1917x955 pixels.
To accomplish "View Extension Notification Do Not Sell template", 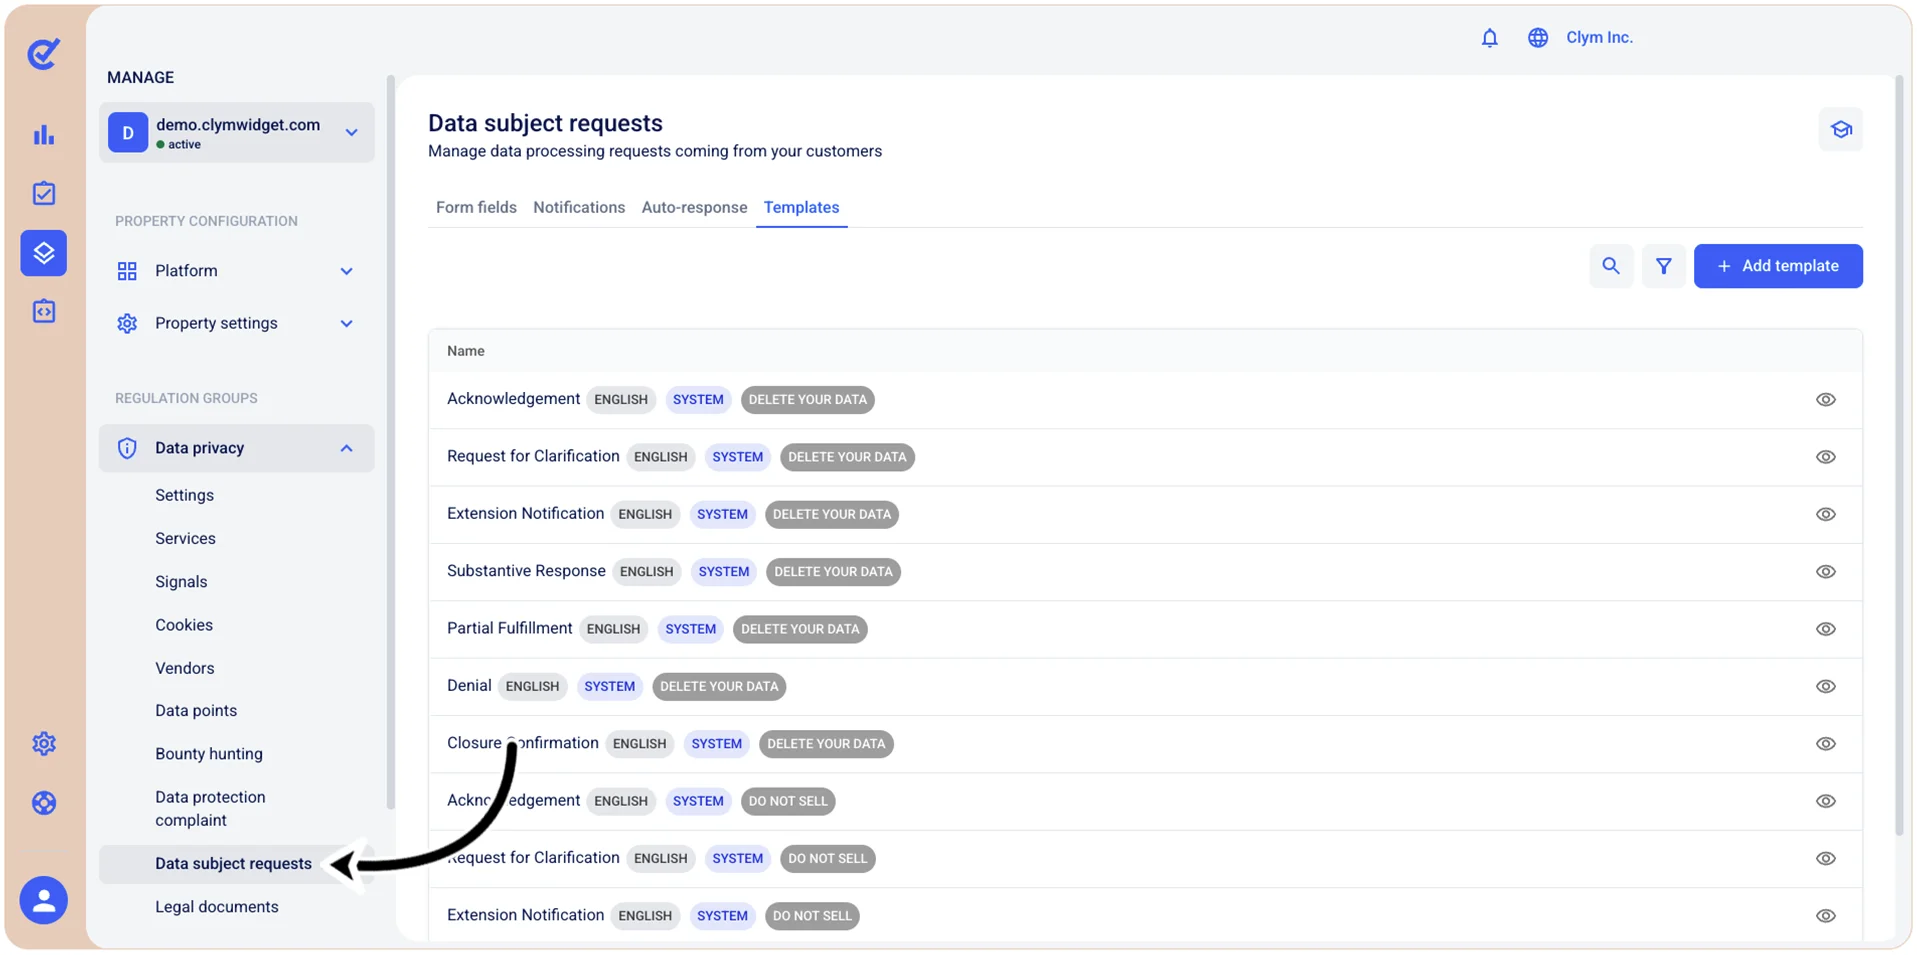I will click(x=1825, y=916).
